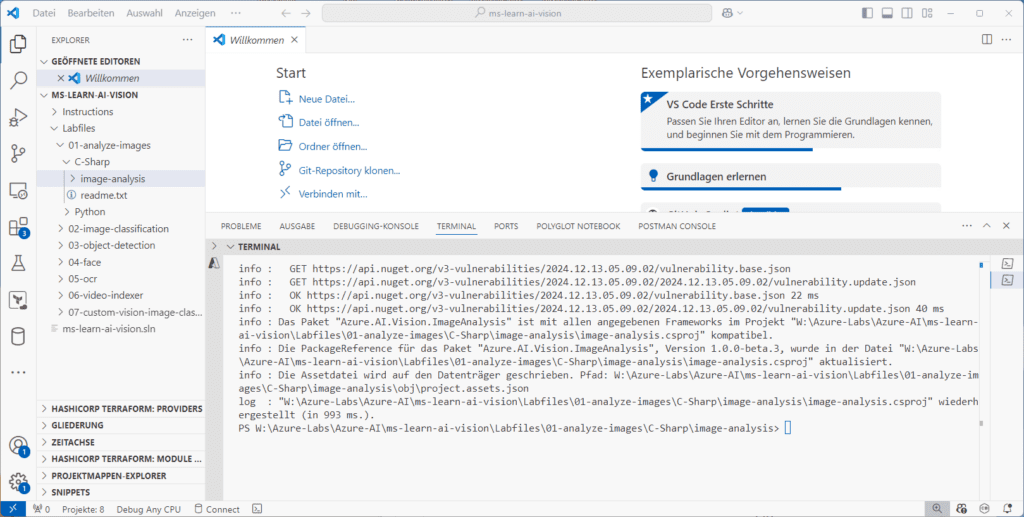The height and width of the screenshot is (517, 1024).
Task: Click the ms-learn-ai-vision search box
Action: click(517, 13)
